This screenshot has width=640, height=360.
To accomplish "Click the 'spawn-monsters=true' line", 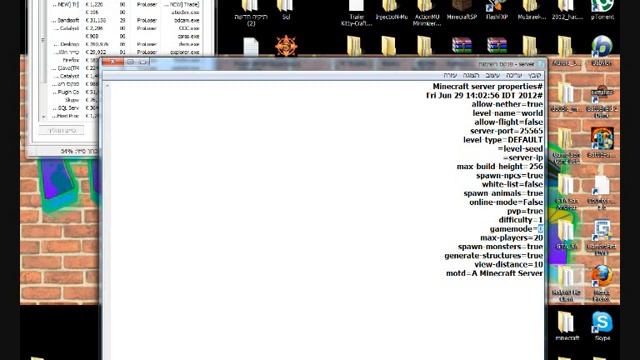I will (500, 247).
